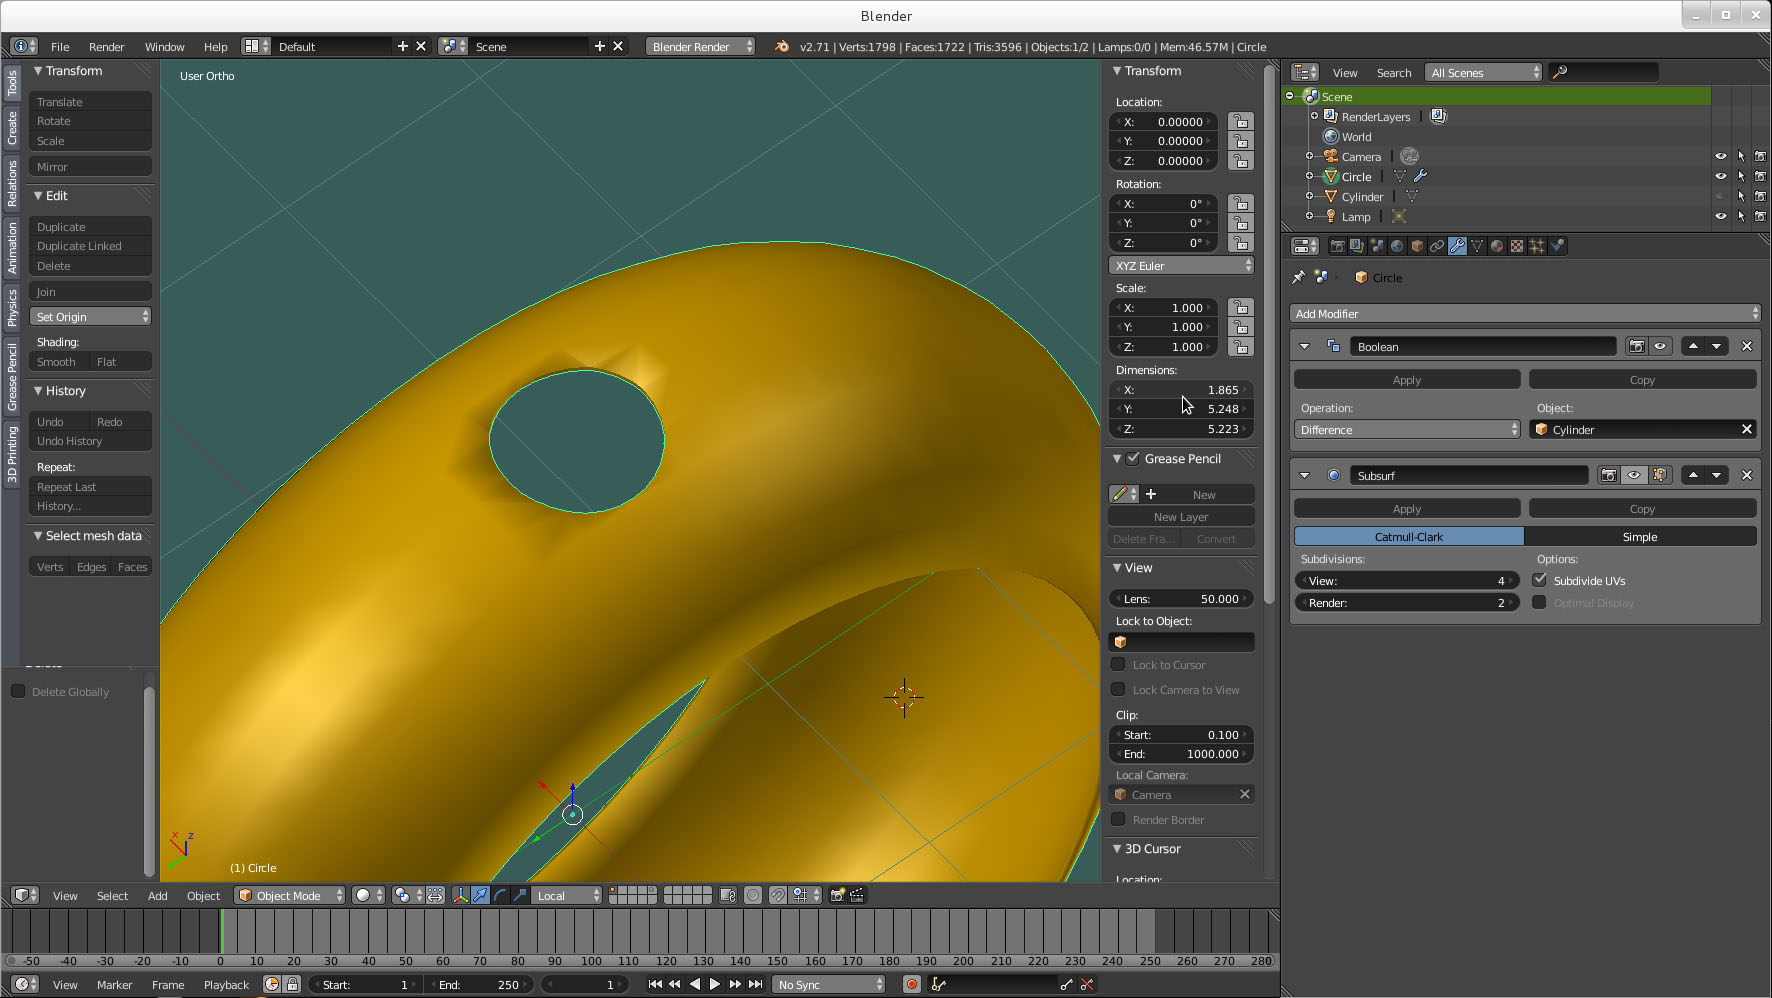This screenshot has width=1772, height=998.
Task: Click the OpenGL render camera icon in viewport header
Action: tap(837, 895)
